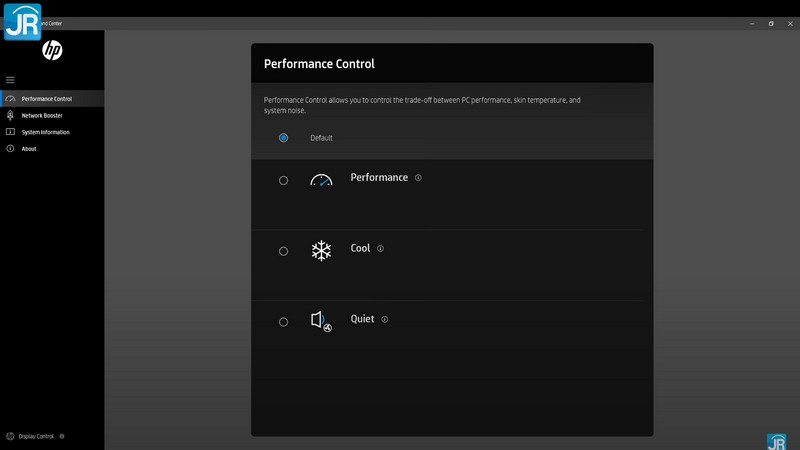Image resolution: width=800 pixels, height=450 pixels.
Task: Show info tooltip next to Cool
Action: click(x=380, y=248)
